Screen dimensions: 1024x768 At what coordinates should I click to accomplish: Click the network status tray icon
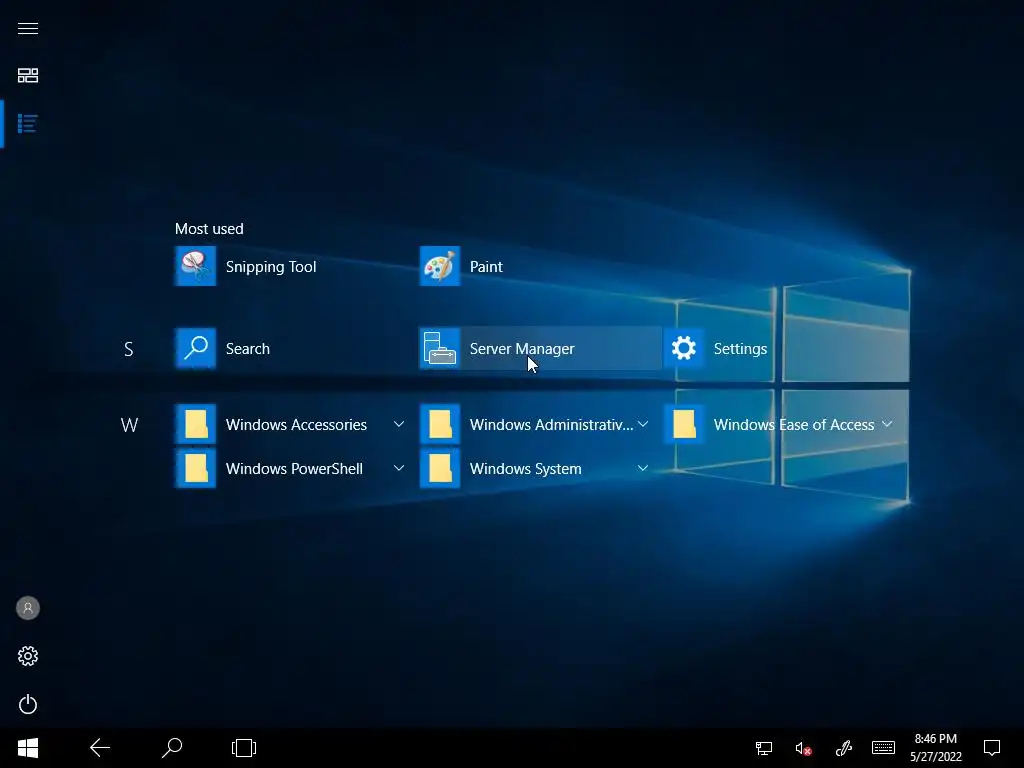(764, 748)
